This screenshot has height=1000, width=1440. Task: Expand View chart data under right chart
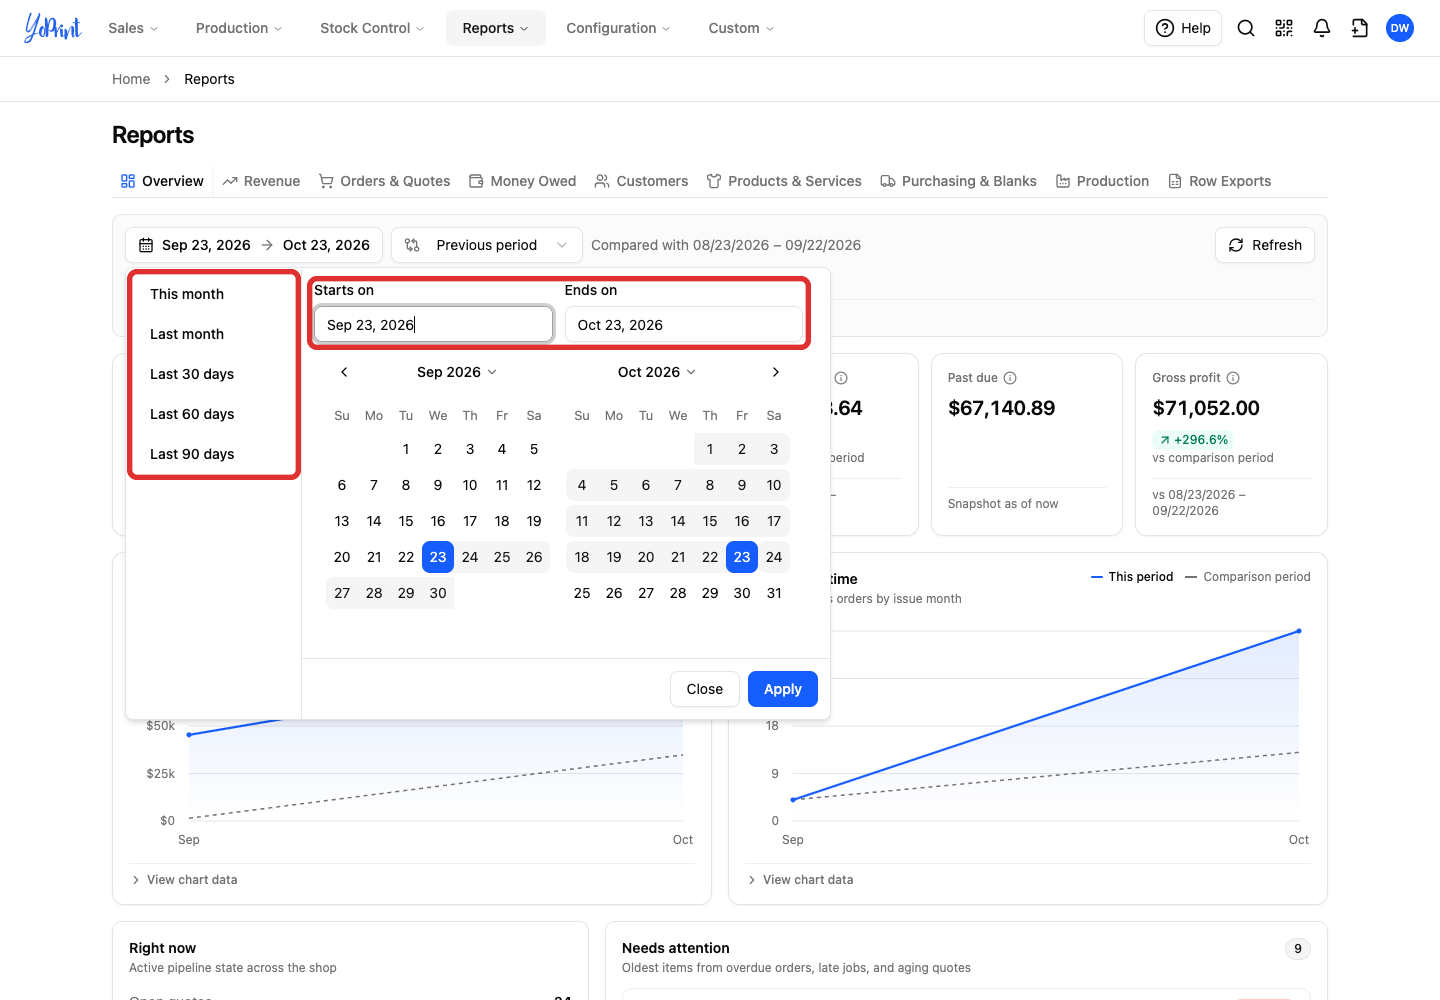(x=801, y=880)
